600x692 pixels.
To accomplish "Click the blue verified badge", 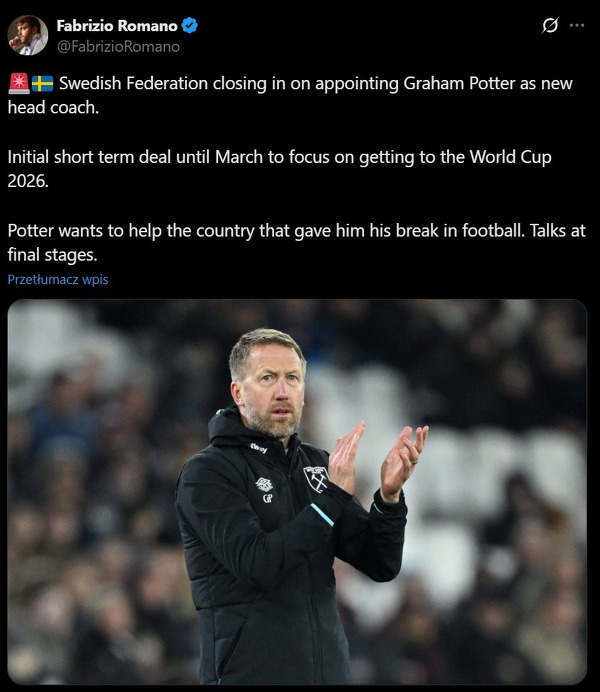I will click(x=190, y=26).
